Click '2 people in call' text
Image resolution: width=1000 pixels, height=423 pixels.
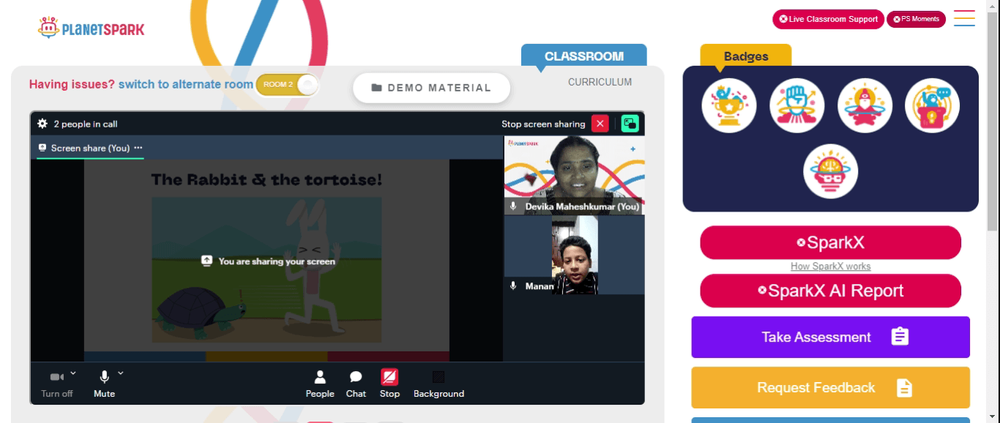click(x=85, y=124)
